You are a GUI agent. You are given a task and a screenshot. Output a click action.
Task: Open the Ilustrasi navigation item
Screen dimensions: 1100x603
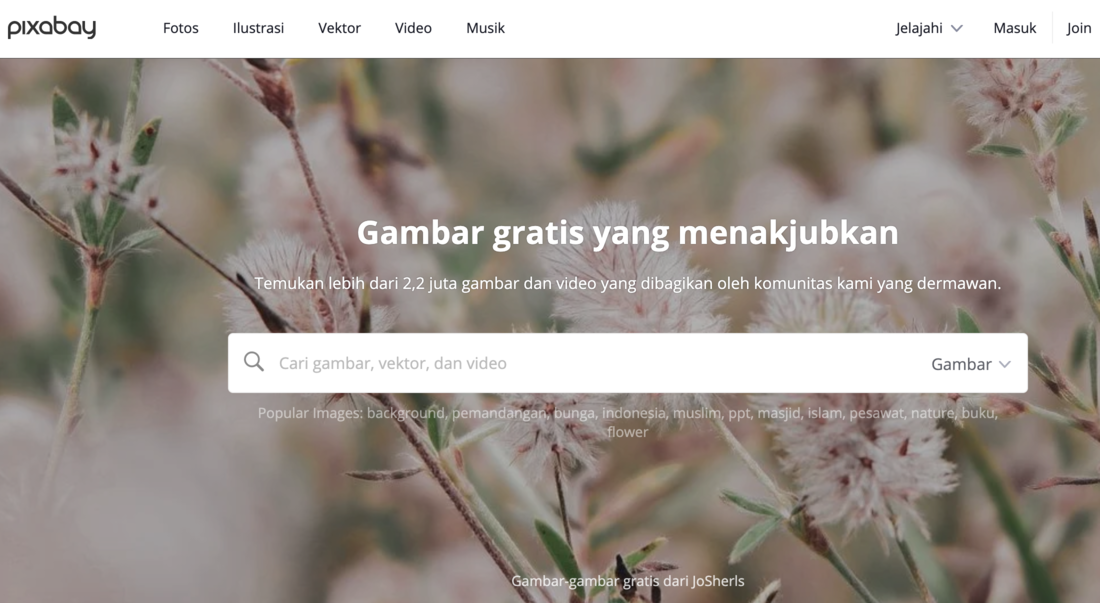[x=258, y=28]
